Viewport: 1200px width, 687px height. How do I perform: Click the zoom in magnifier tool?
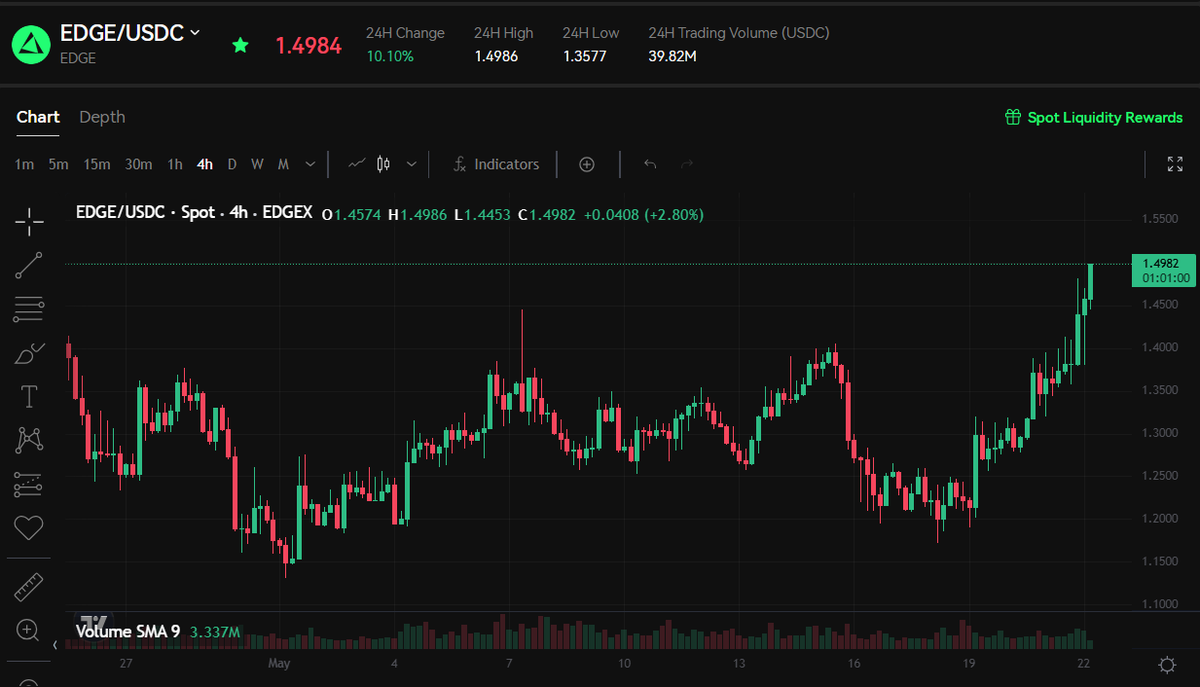coord(29,630)
